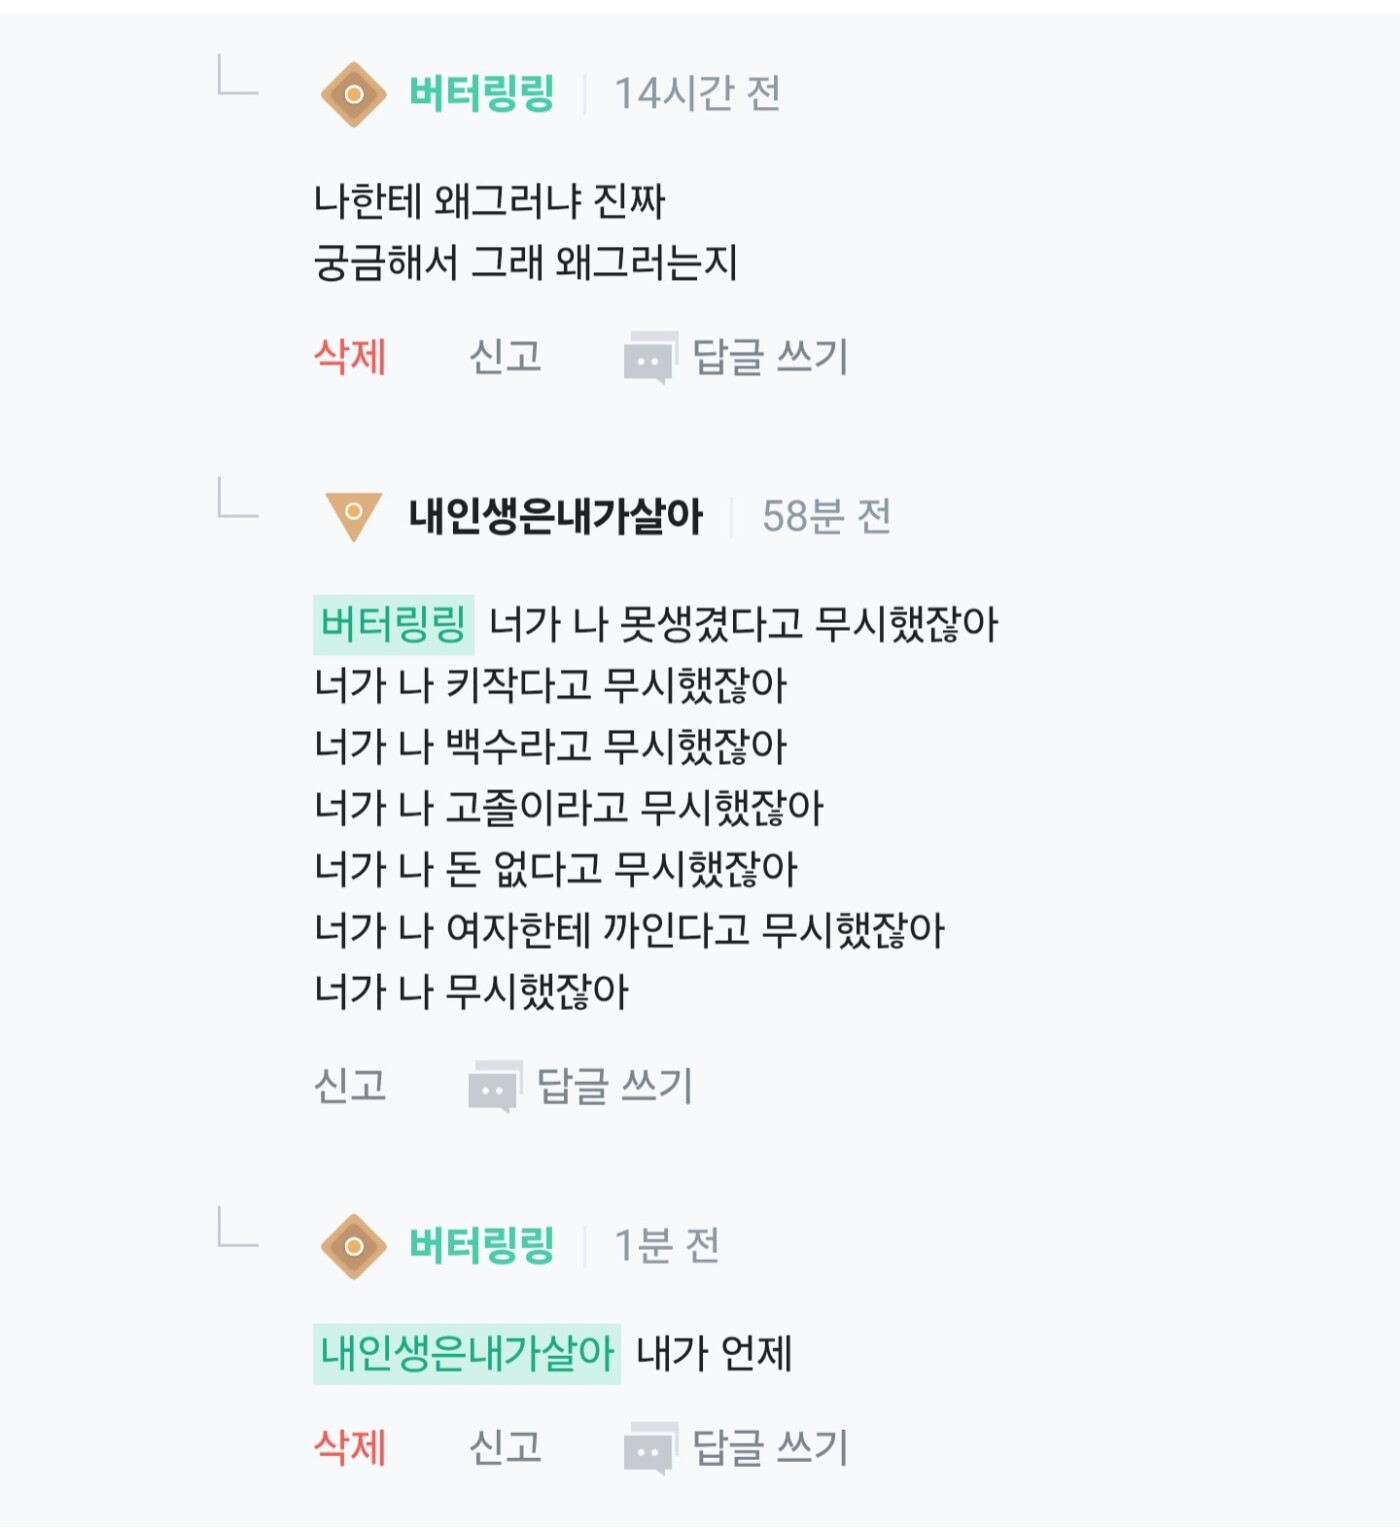Click the 답글 쓰기 speech bubble icon under the 14시간 전 comment
This screenshot has height=1528, width=1400.
649,358
